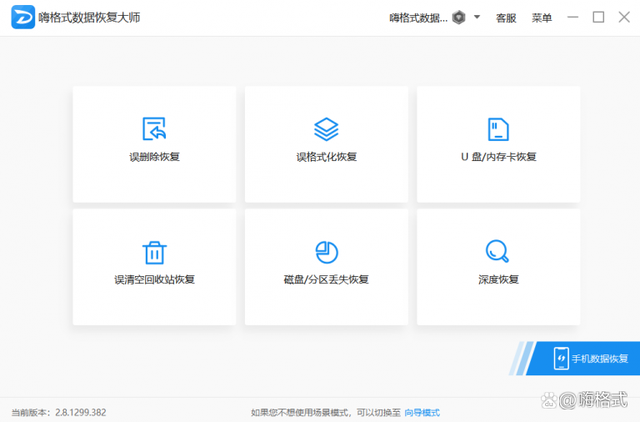640x422 pixels.
Task: Click the 误删除恢复 label
Action: point(155,157)
